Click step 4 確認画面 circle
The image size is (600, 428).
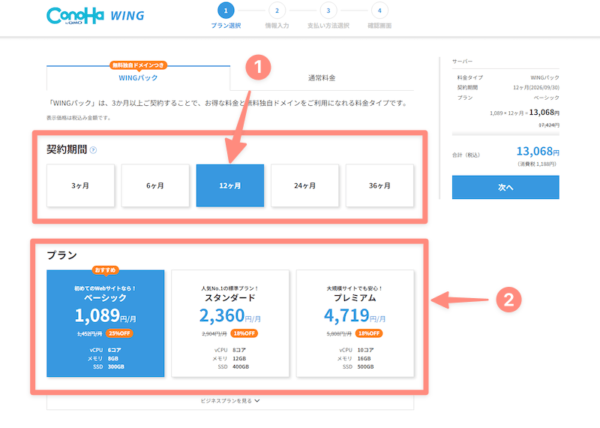point(379,11)
